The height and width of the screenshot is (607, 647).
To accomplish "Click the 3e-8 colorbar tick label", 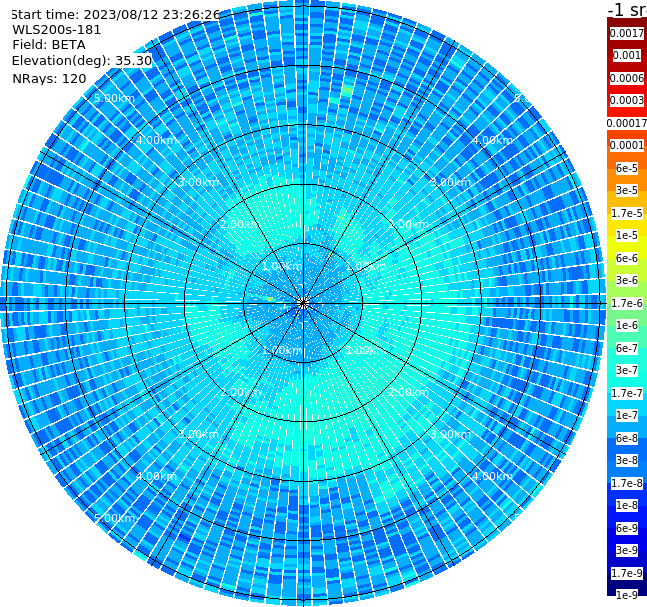I will pyautogui.click(x=627, y=460).
